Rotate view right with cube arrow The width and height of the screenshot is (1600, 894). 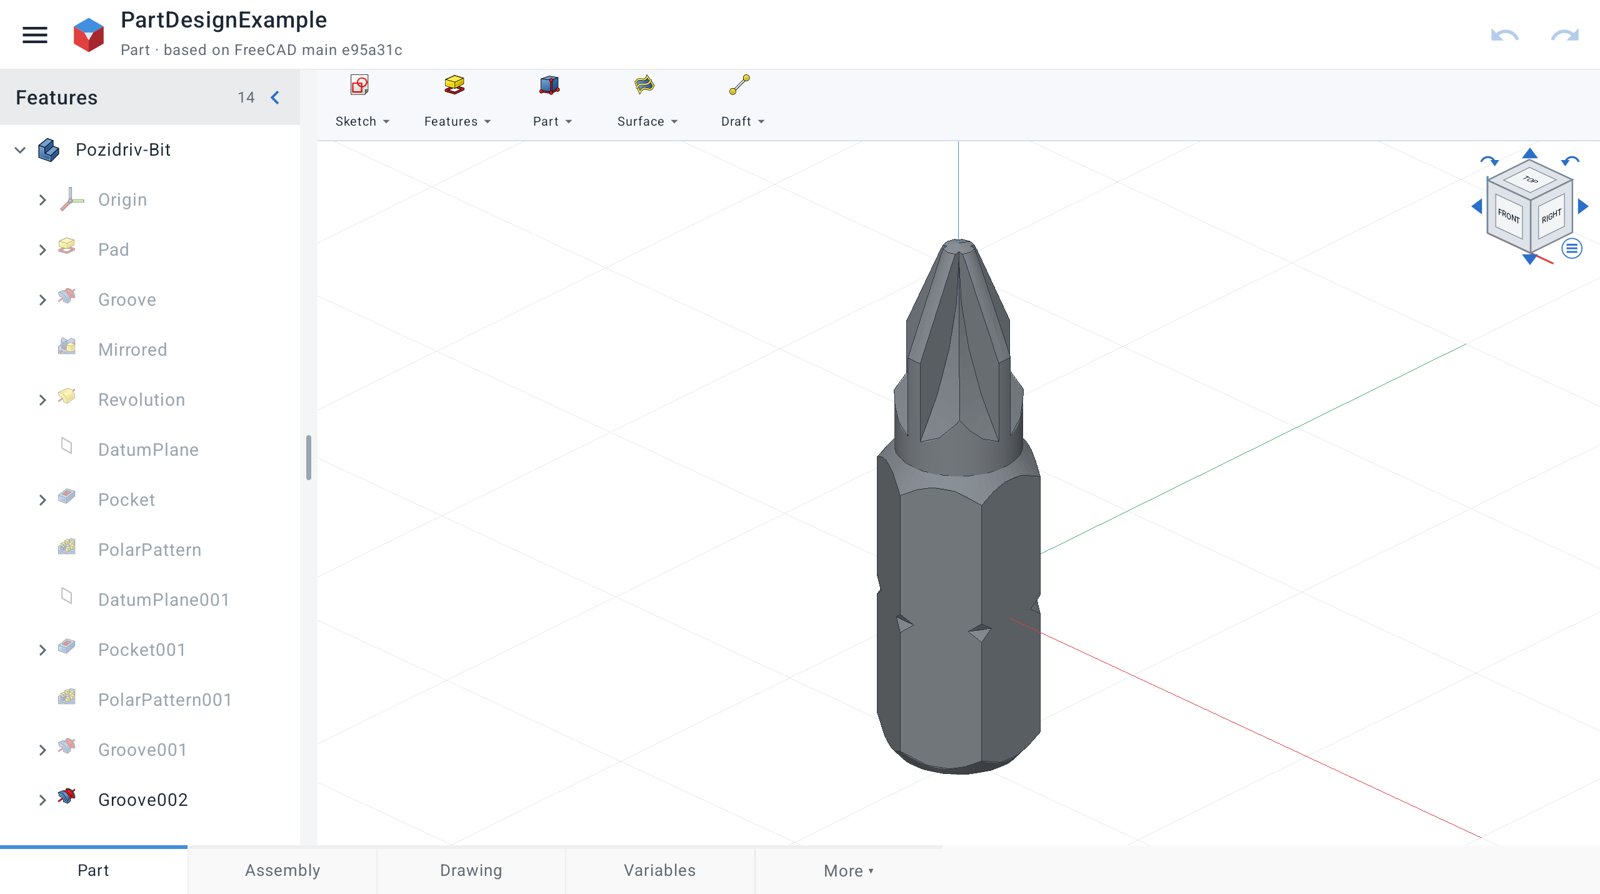[1583, 206]
